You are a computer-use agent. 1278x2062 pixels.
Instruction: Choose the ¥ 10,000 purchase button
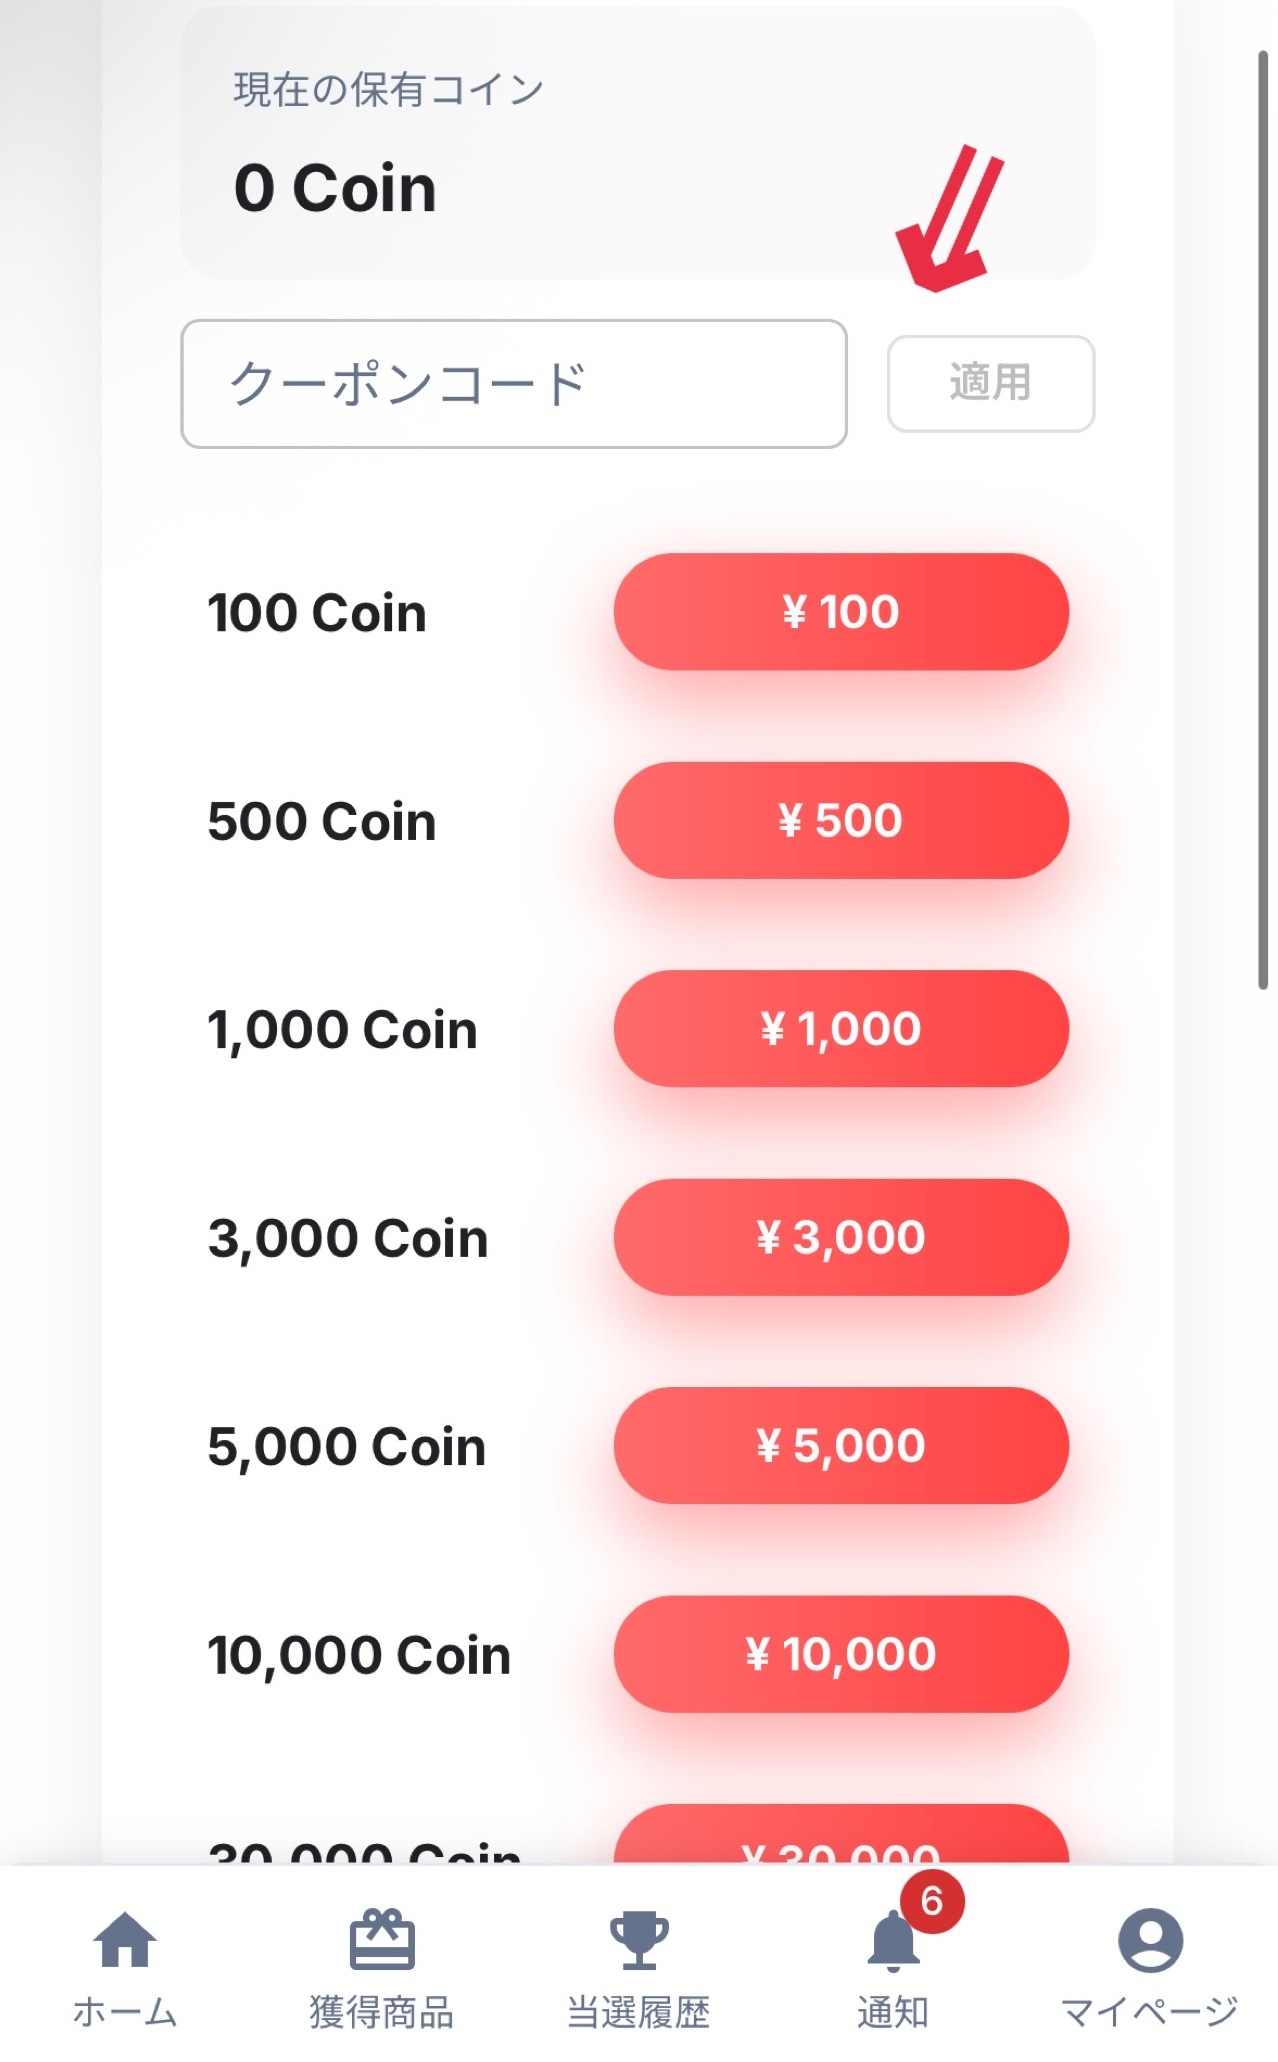pos(841,1654)
